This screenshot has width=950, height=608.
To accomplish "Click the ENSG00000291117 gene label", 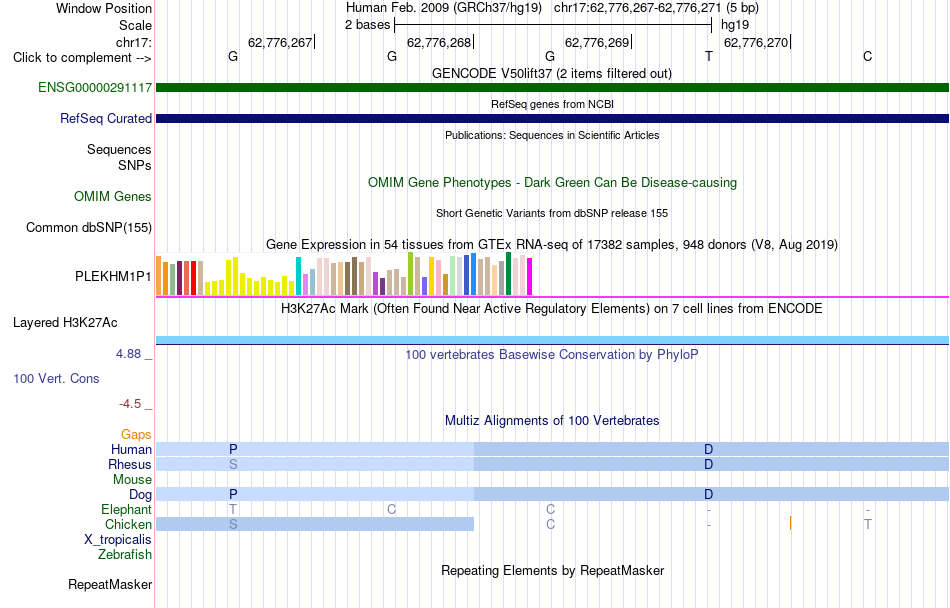I will tap(95, 87).
